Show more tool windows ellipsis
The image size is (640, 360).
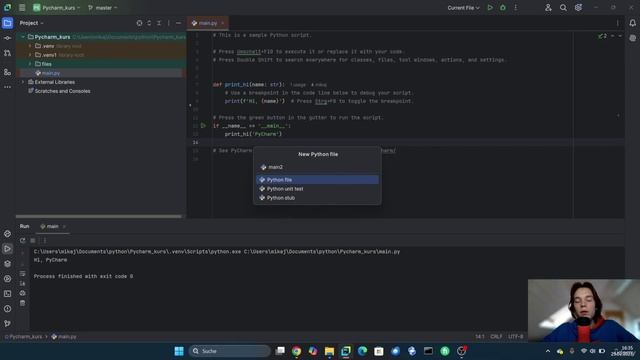coord(7,87)
